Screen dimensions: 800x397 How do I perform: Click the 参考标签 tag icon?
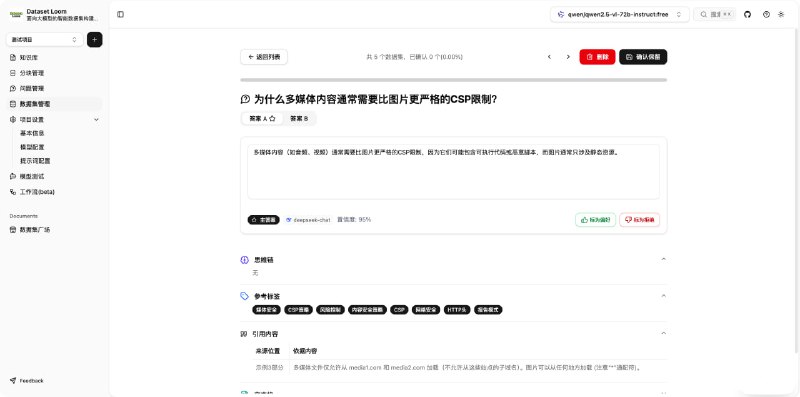coord(244,296)
